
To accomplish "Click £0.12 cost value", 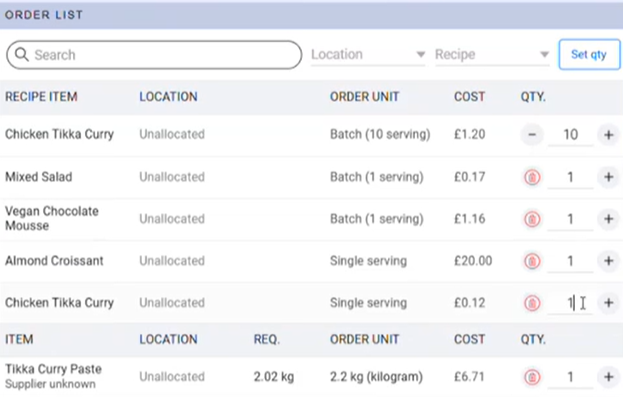I will point(469,303).
